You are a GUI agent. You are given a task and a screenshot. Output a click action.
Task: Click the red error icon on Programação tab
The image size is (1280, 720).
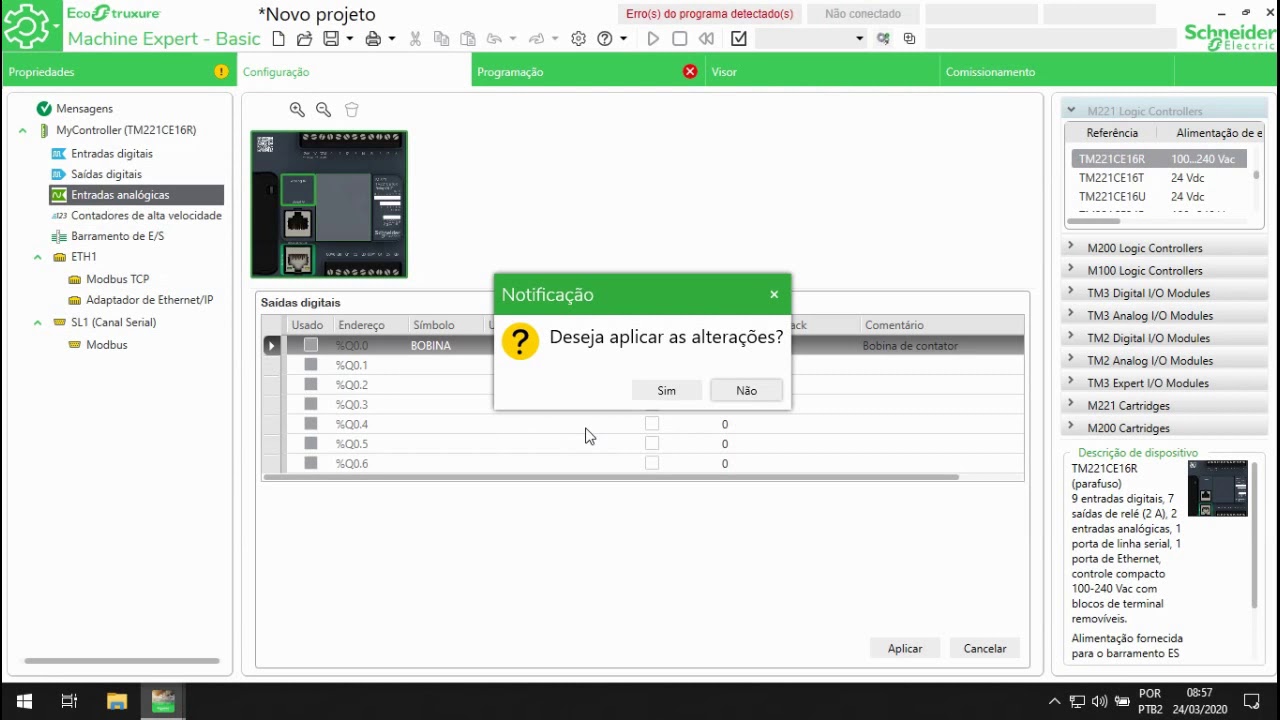tap(690, 72)
